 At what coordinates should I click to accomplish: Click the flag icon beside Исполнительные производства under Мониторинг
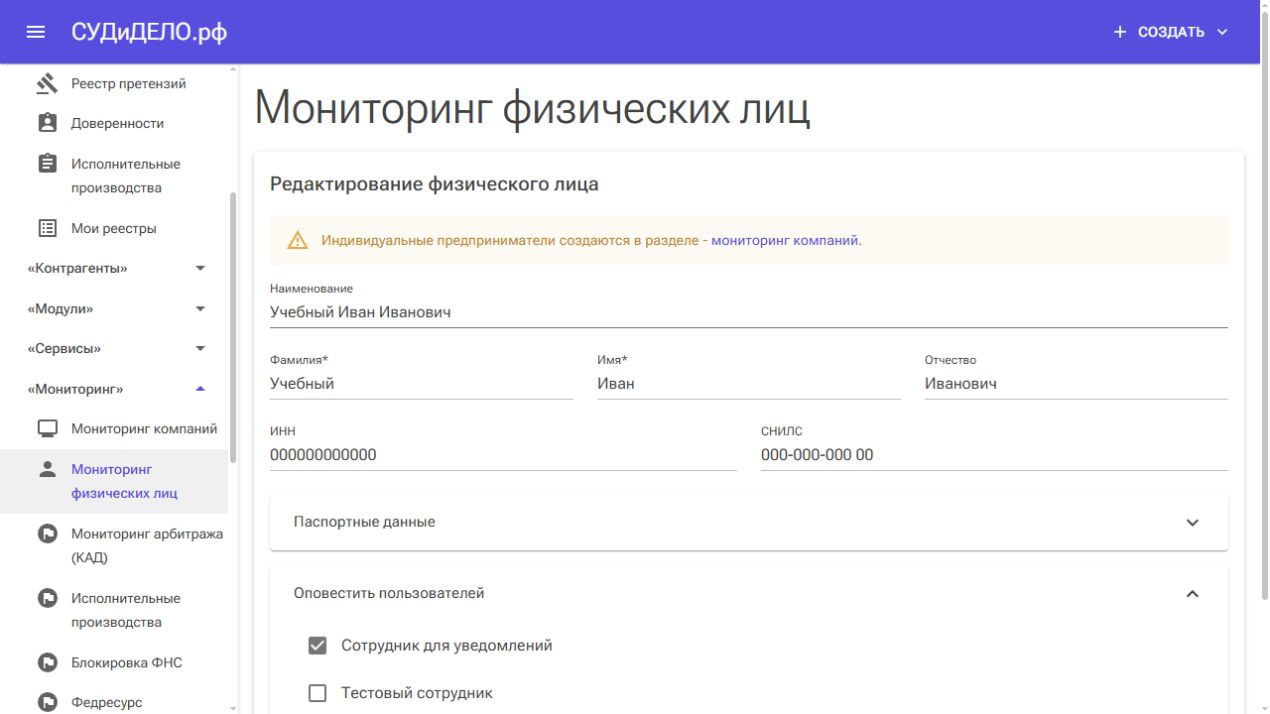(x=47, y=598)
